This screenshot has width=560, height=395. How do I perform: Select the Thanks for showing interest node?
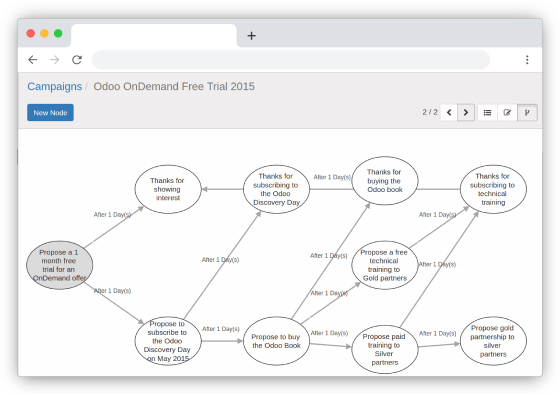click(168, 189)
